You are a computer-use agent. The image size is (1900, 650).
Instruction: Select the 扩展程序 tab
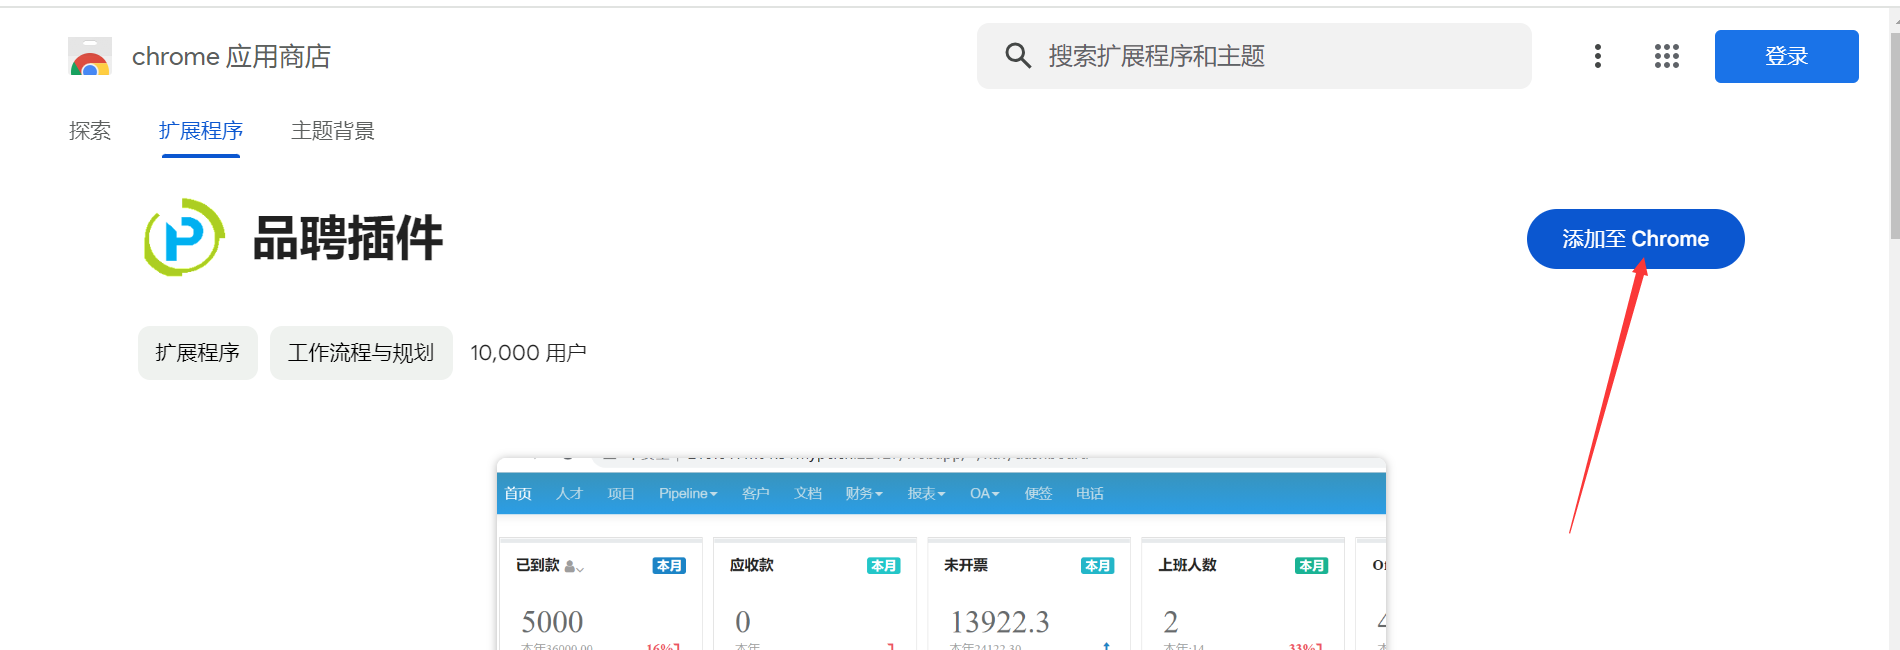coord(200,131)
